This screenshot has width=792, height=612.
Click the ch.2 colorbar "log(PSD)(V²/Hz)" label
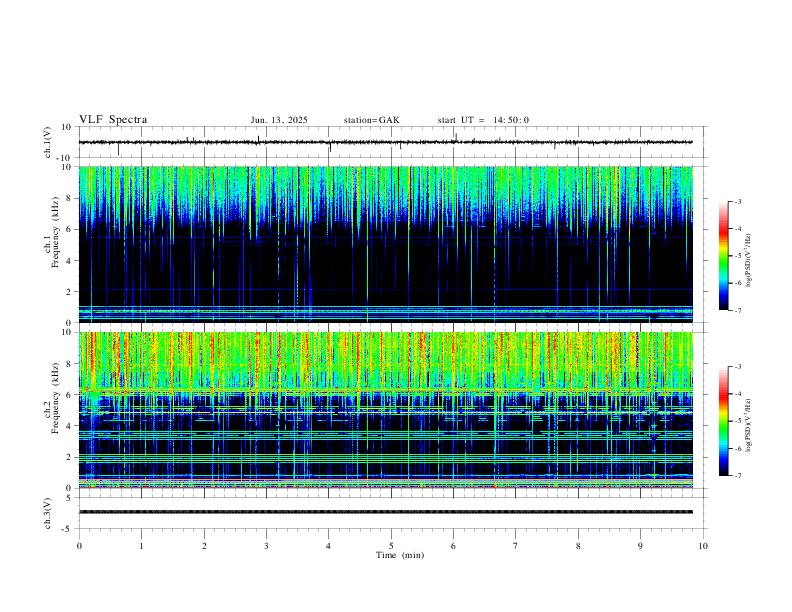click(749, 425)
